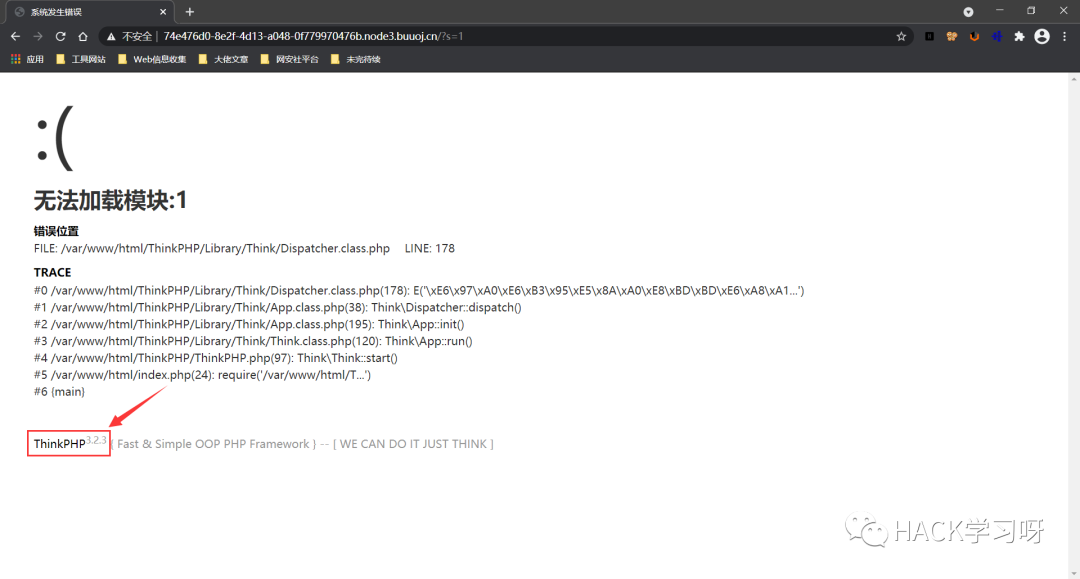The height and width of the screenshot is (579, 1080).
Task: Click the 3.2.3 version superscript
Action: pyautogui.click(x=96, y=440)
